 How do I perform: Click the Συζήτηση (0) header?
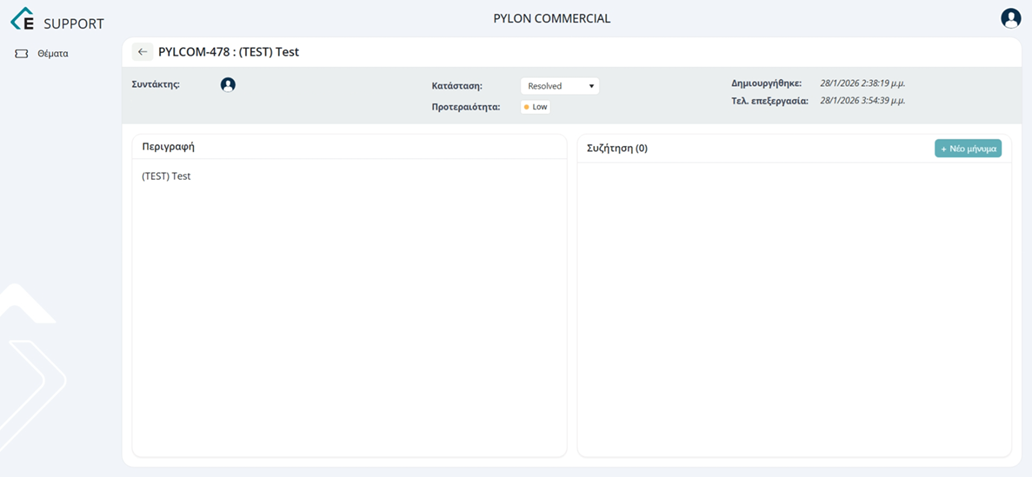617,148
